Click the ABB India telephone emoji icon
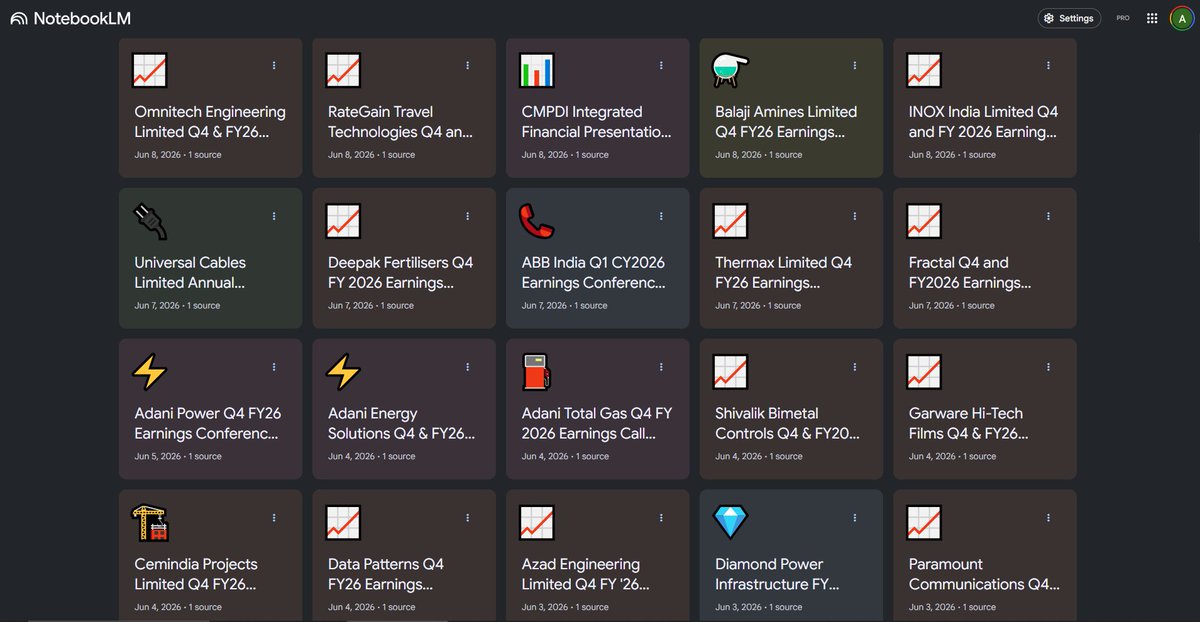 click(537, 221)
